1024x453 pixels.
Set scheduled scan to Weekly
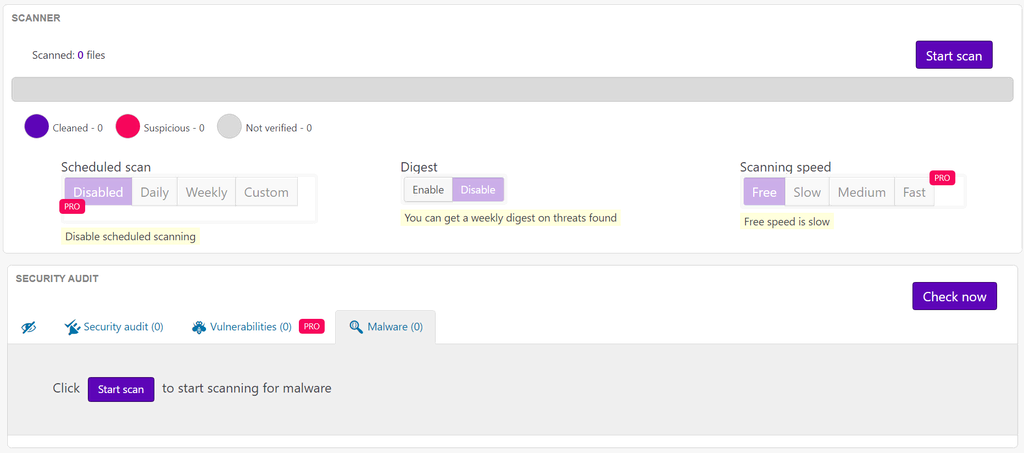pyautogui.click(x=206, y=192)
